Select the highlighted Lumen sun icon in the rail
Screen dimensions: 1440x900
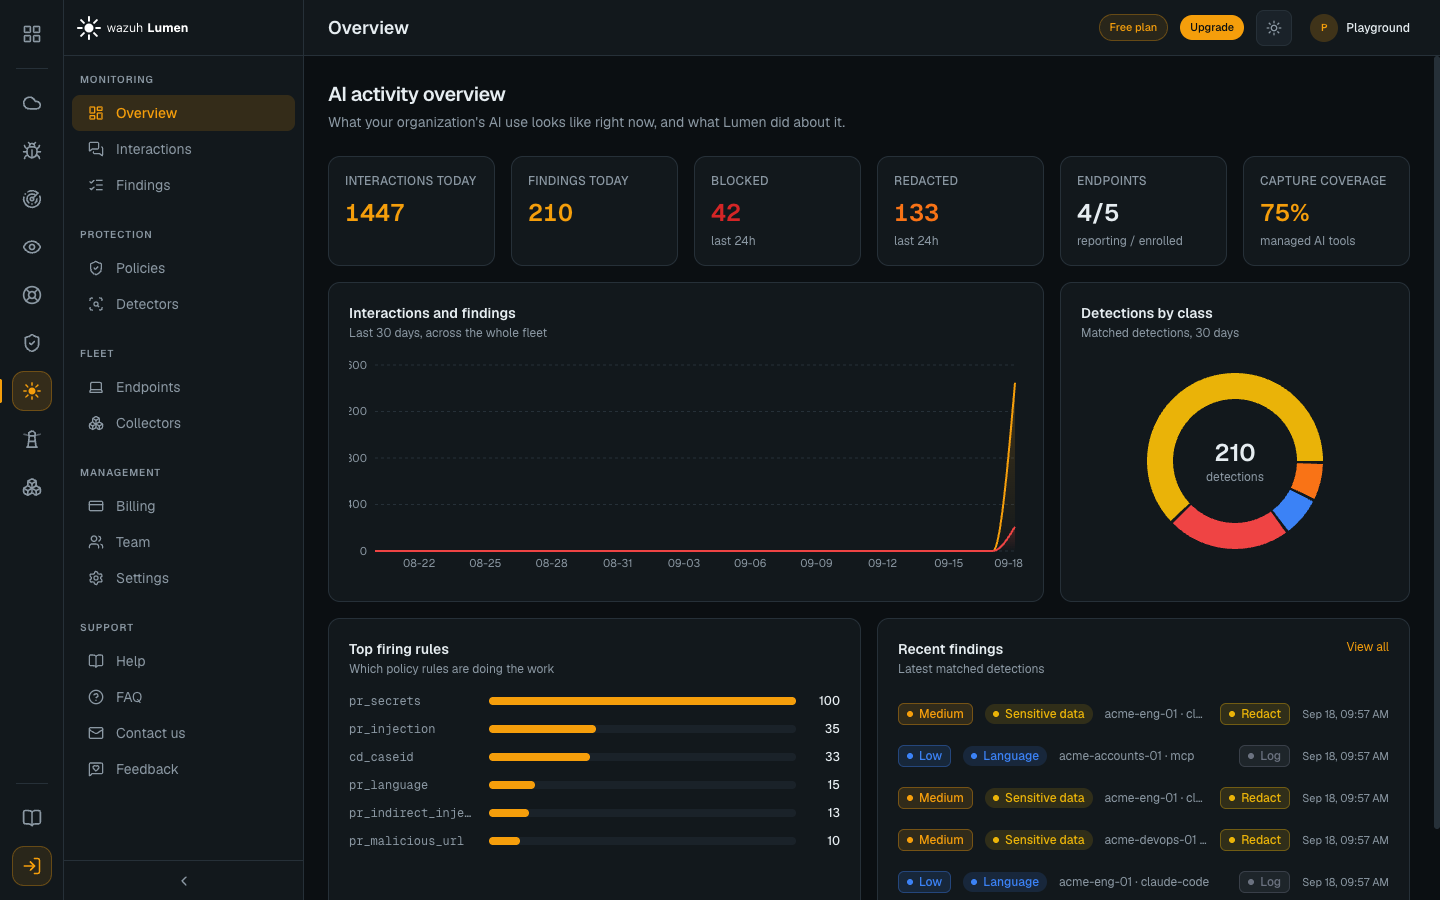[x=32, y=391]
